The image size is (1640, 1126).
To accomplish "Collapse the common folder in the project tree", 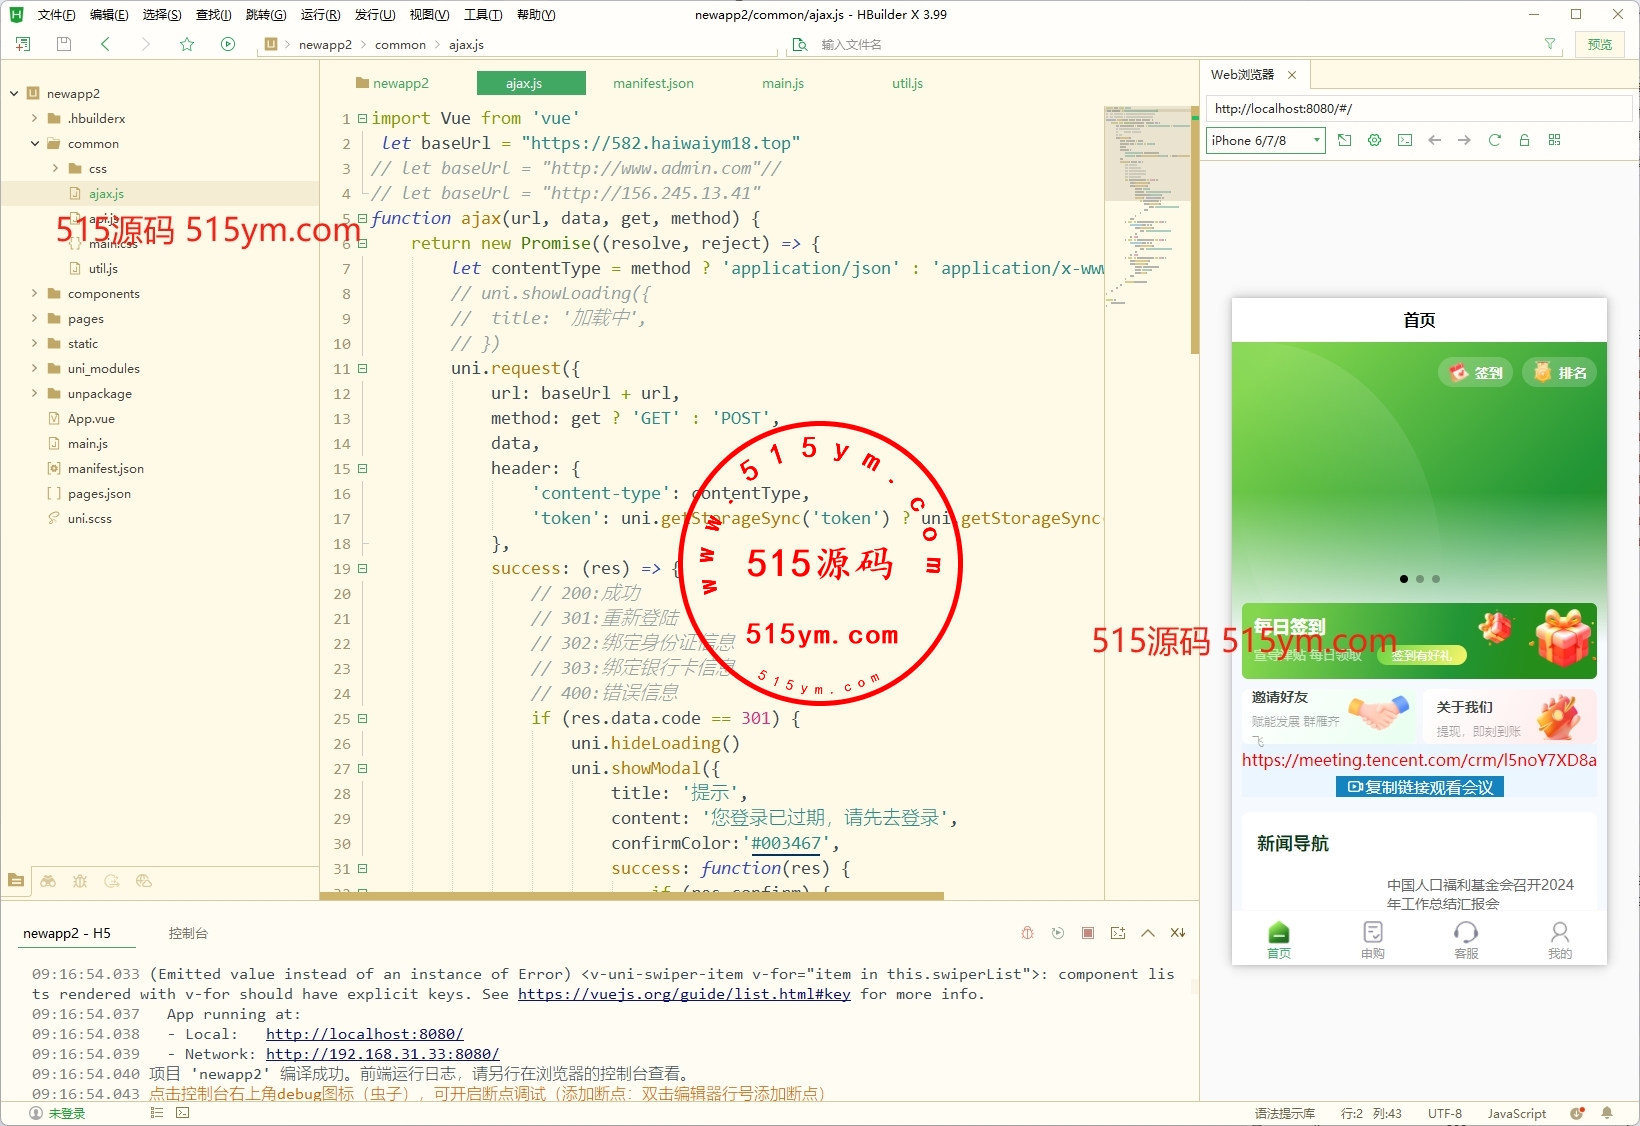I will click(x=35, y=144).
